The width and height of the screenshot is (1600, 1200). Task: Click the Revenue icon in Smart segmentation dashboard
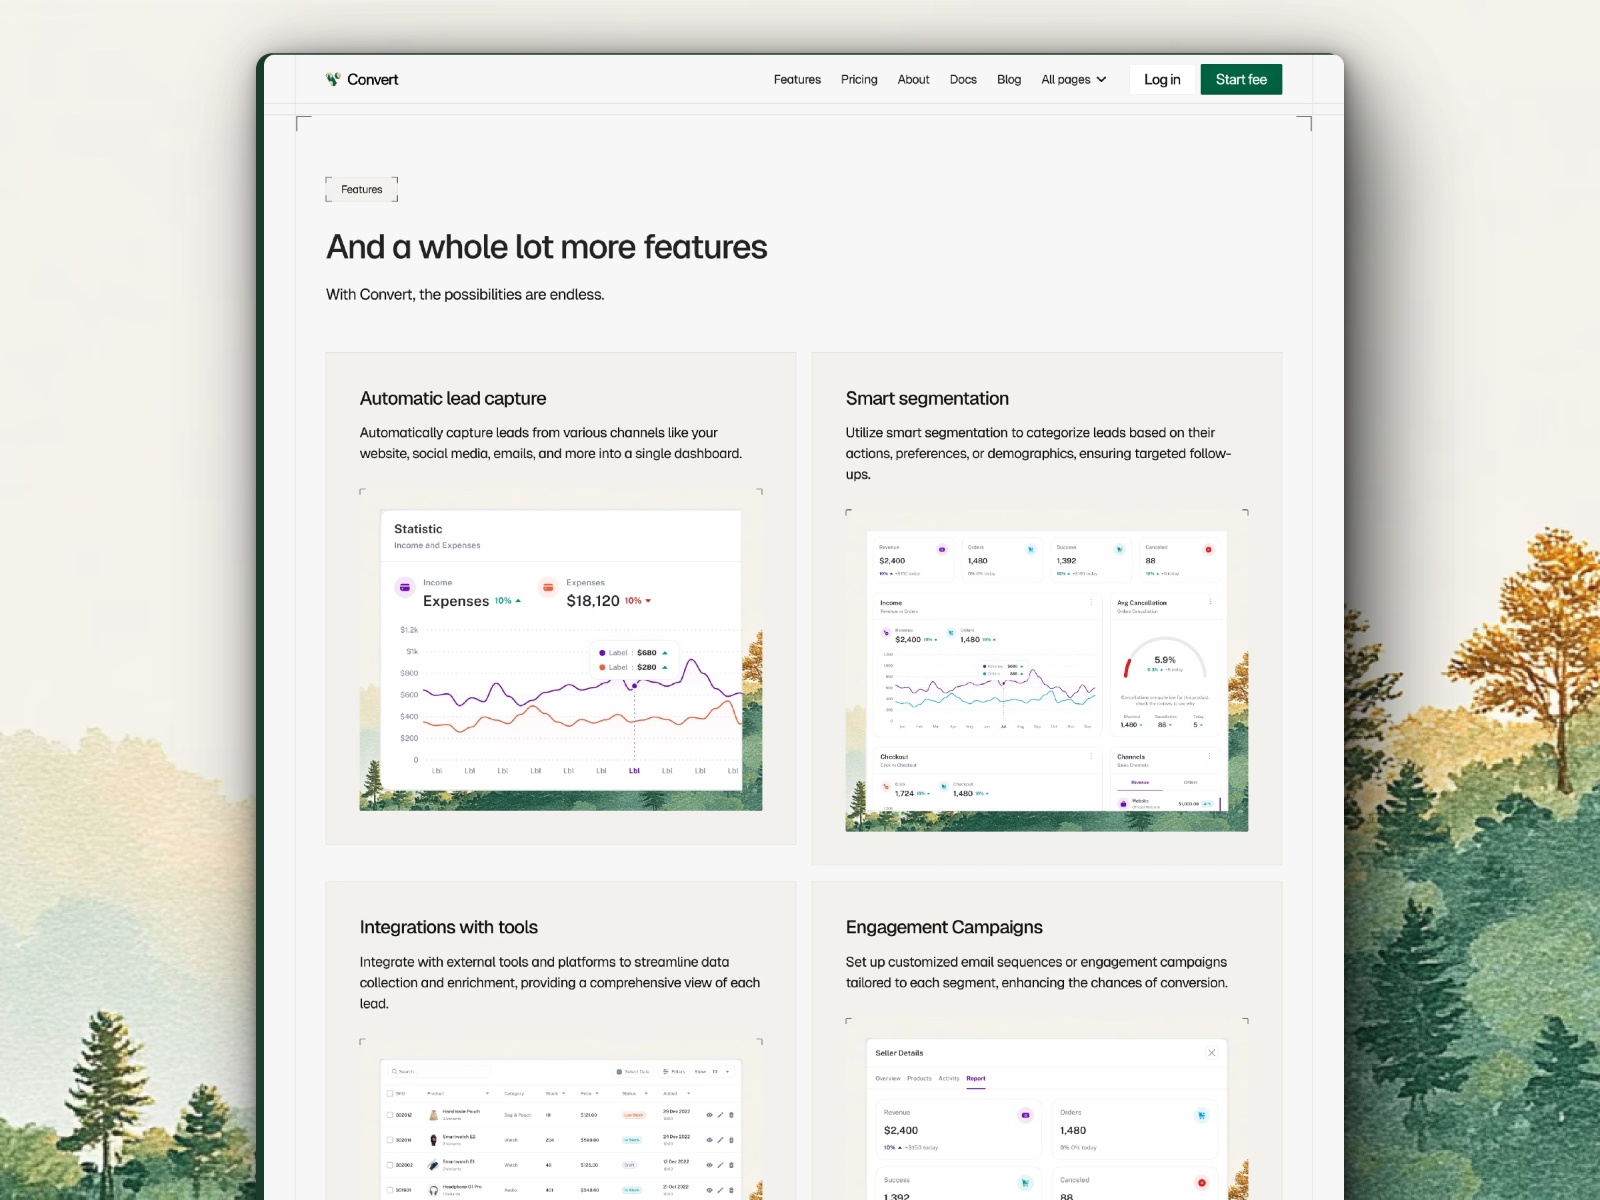point(941,549)
